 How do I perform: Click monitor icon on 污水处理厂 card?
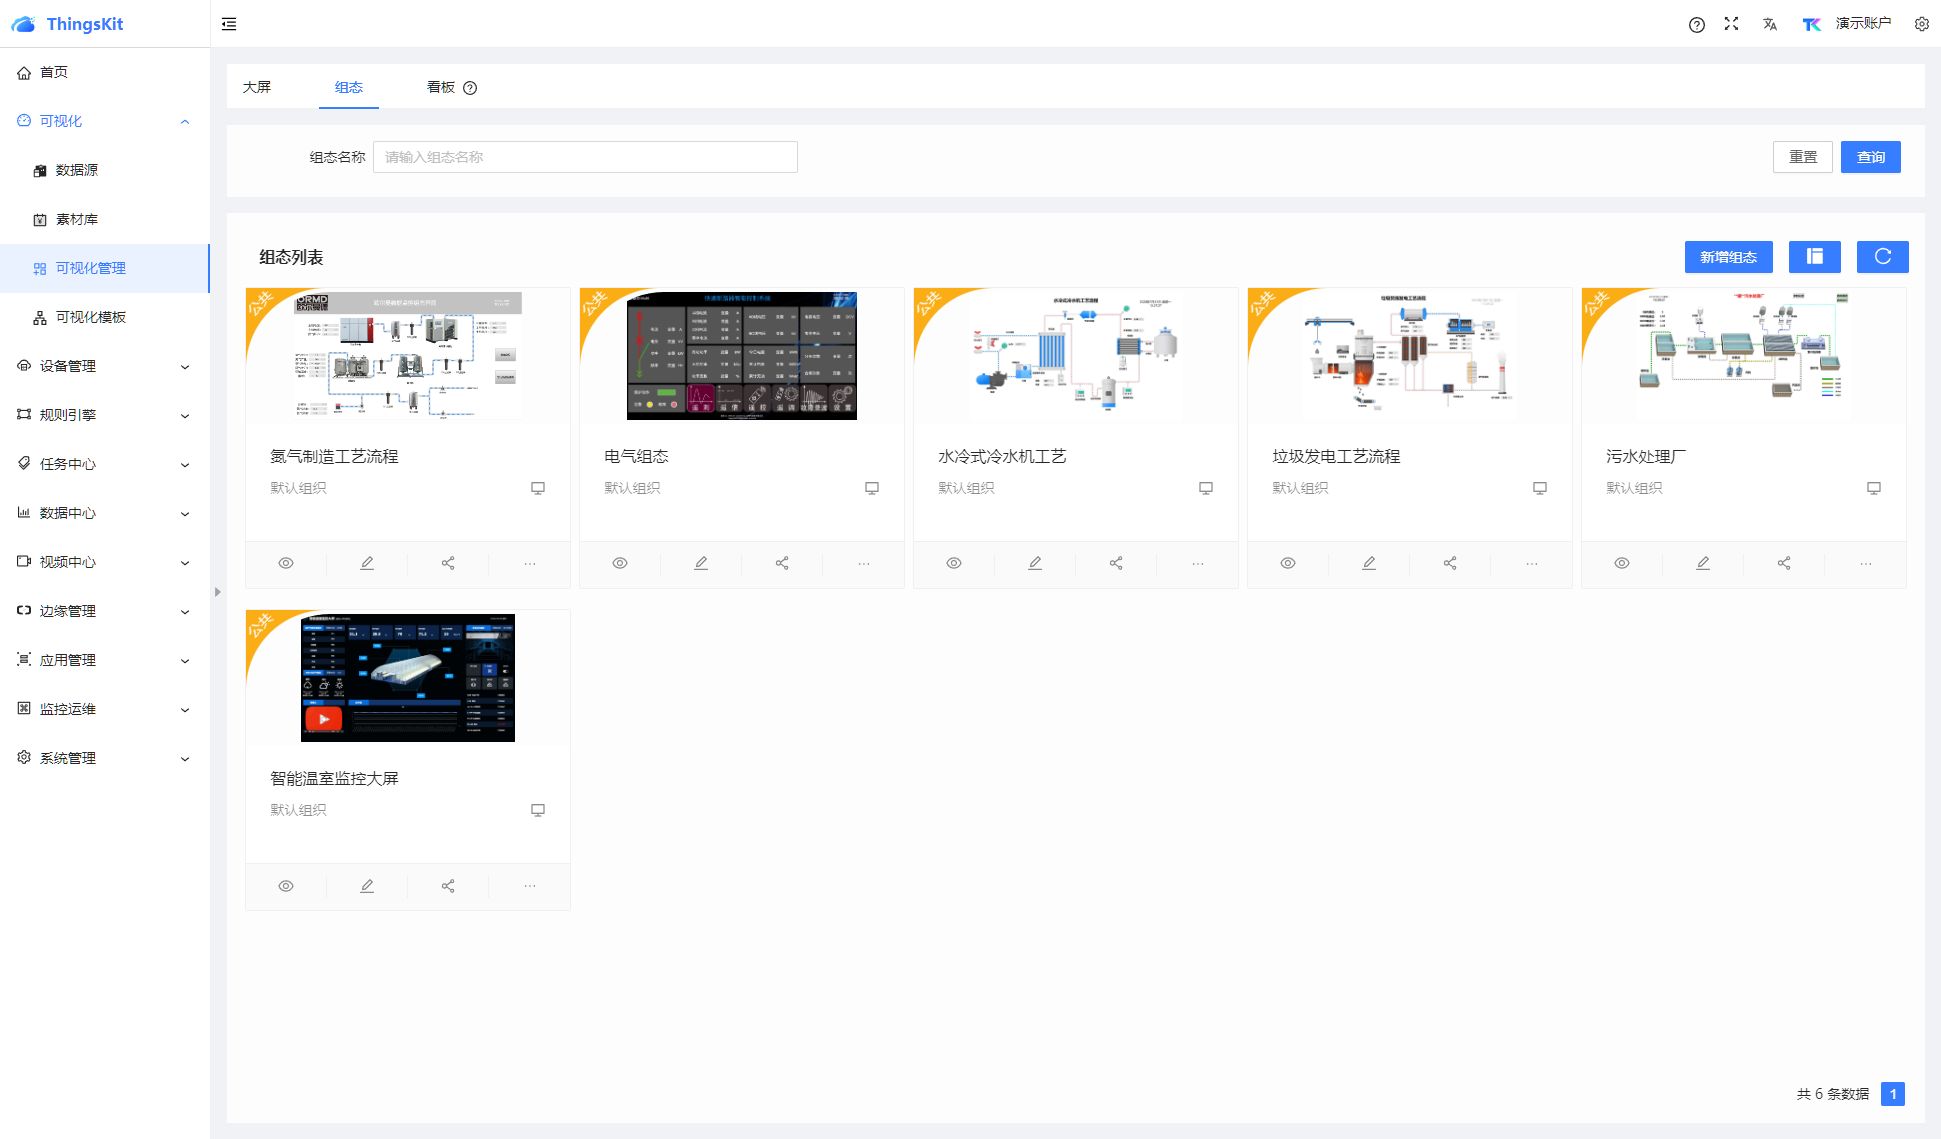(1873, 488)
